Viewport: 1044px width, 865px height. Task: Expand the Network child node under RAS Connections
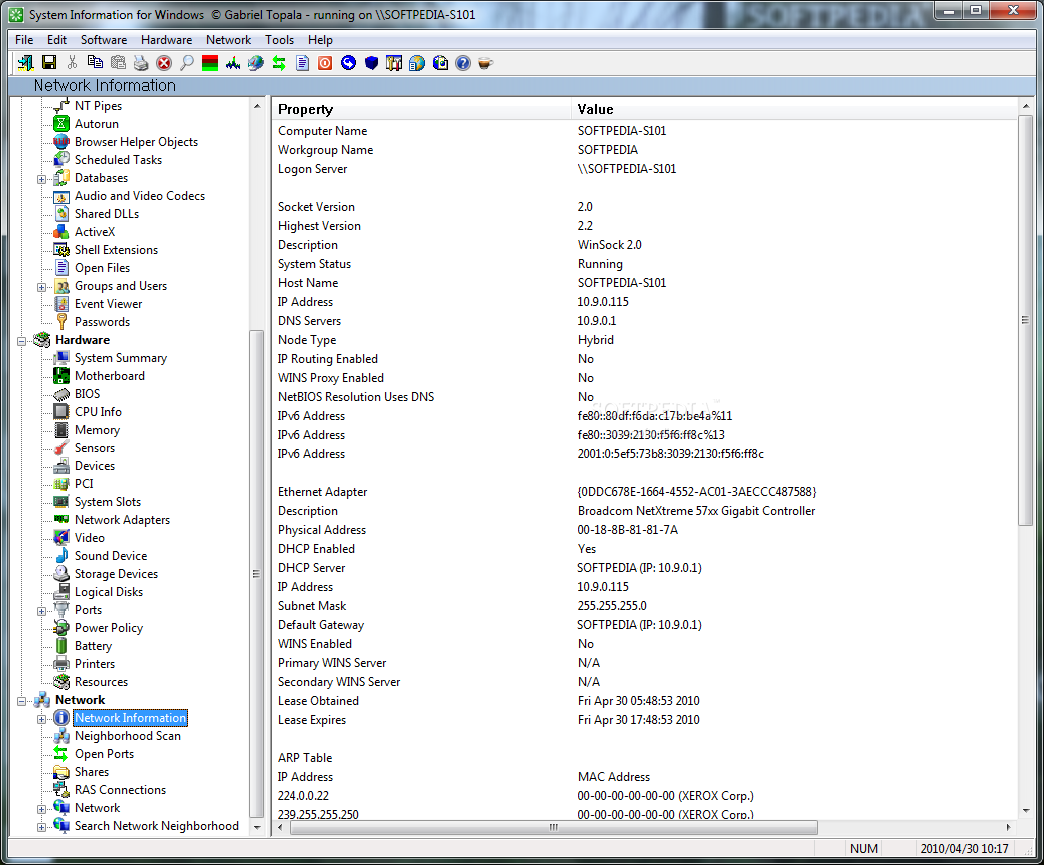41,808
